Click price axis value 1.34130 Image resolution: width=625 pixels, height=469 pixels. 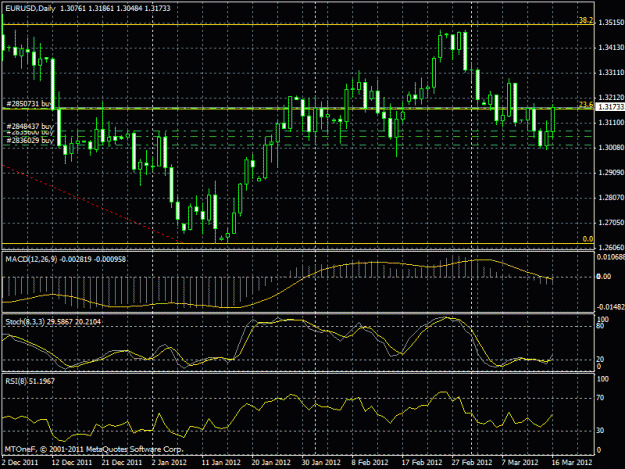coord(611,48)
